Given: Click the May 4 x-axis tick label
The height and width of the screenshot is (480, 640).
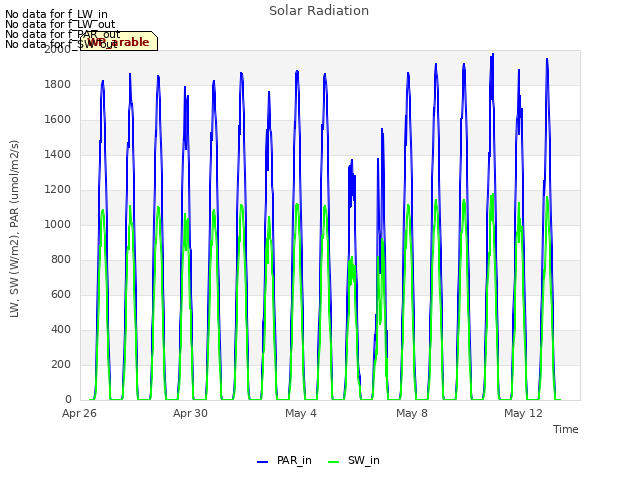Looking at the screenshot, I should pos(301,413).
